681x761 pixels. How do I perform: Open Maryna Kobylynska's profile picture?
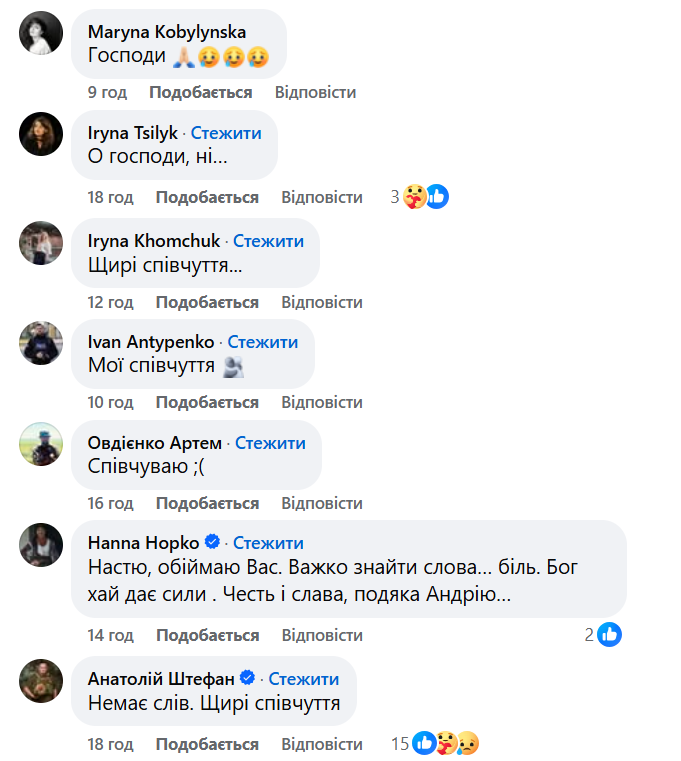42,35
